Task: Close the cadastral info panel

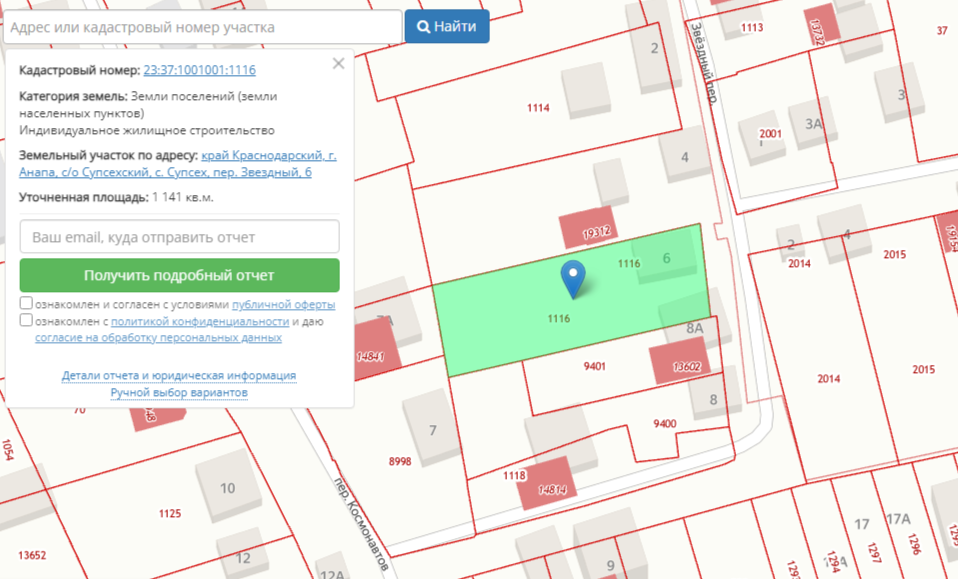Action: pos(338,64)
